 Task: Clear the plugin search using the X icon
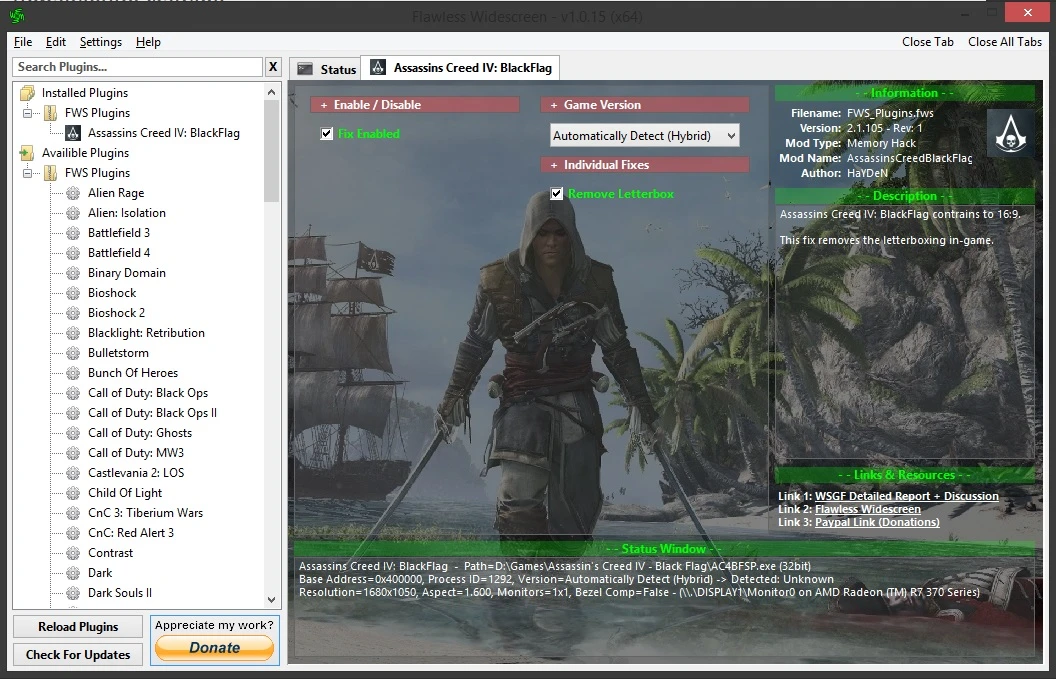[273, 67]
